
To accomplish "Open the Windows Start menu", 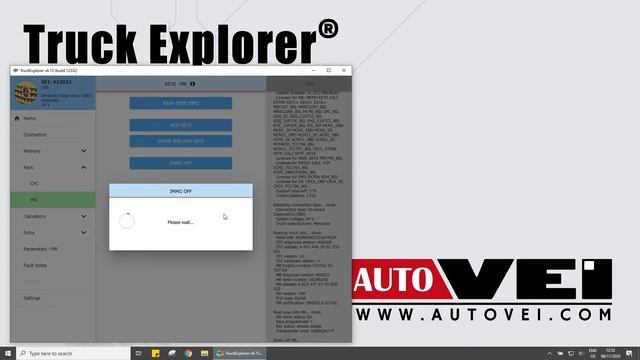I will pos(8,353).
